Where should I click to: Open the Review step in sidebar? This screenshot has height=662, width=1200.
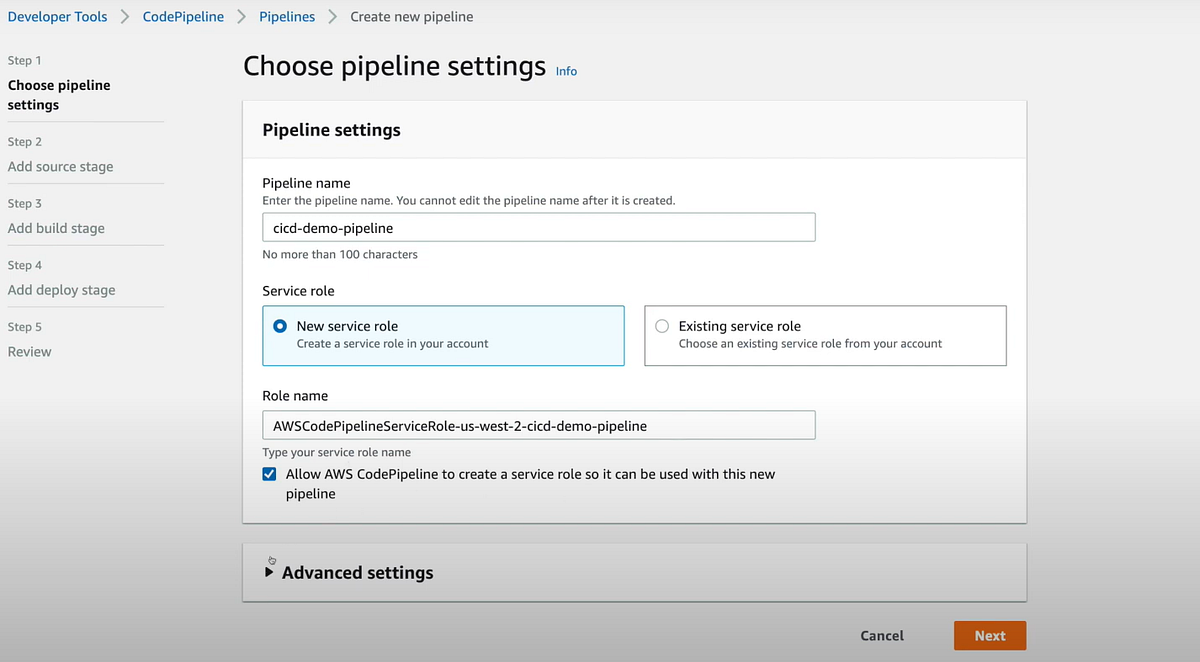coord(29,352)
